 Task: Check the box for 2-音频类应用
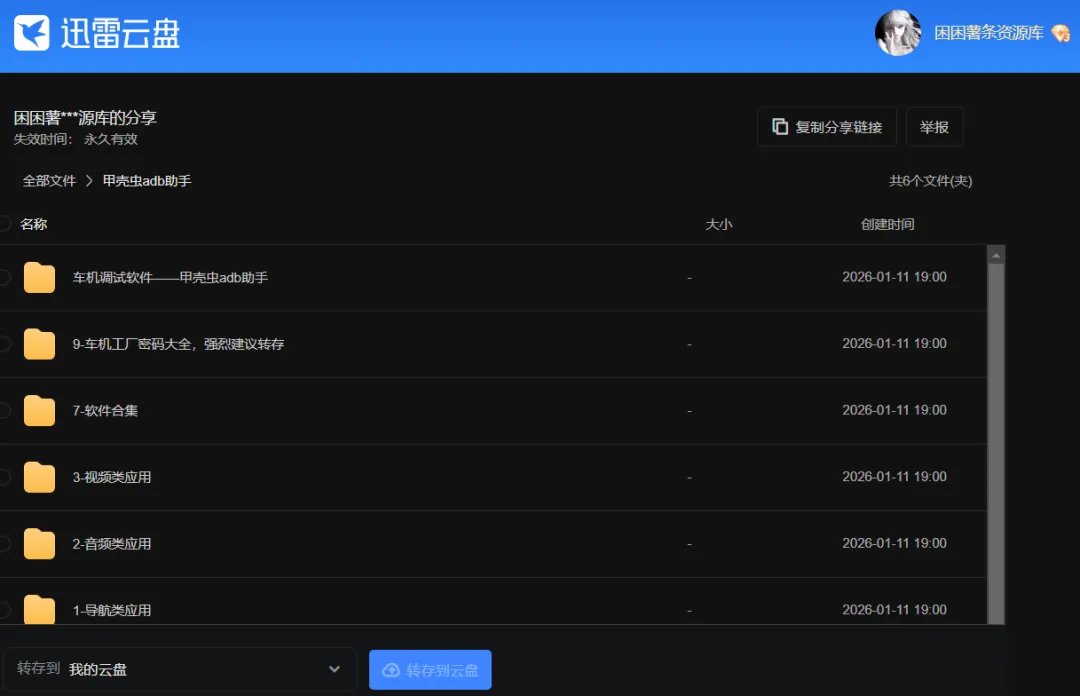4,544
